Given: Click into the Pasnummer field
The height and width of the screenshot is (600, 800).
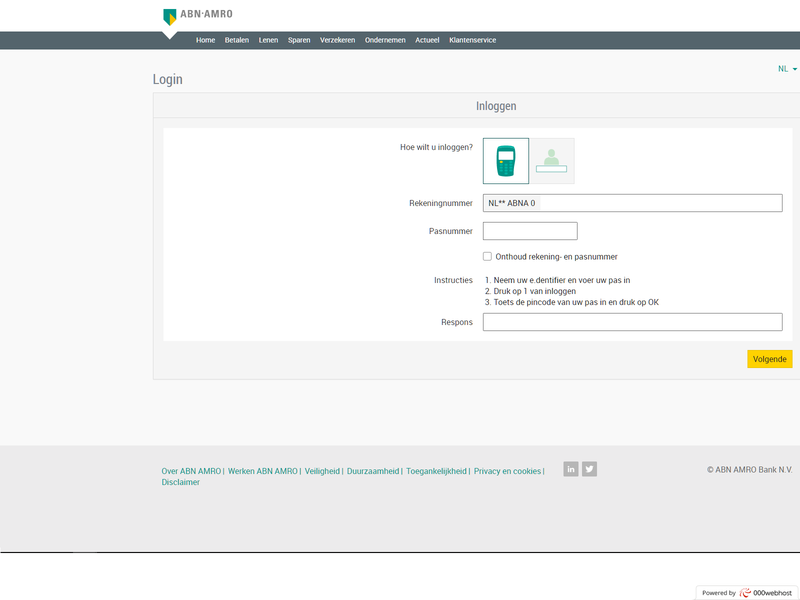Looking at the screenshot, I should pos(530,231).
